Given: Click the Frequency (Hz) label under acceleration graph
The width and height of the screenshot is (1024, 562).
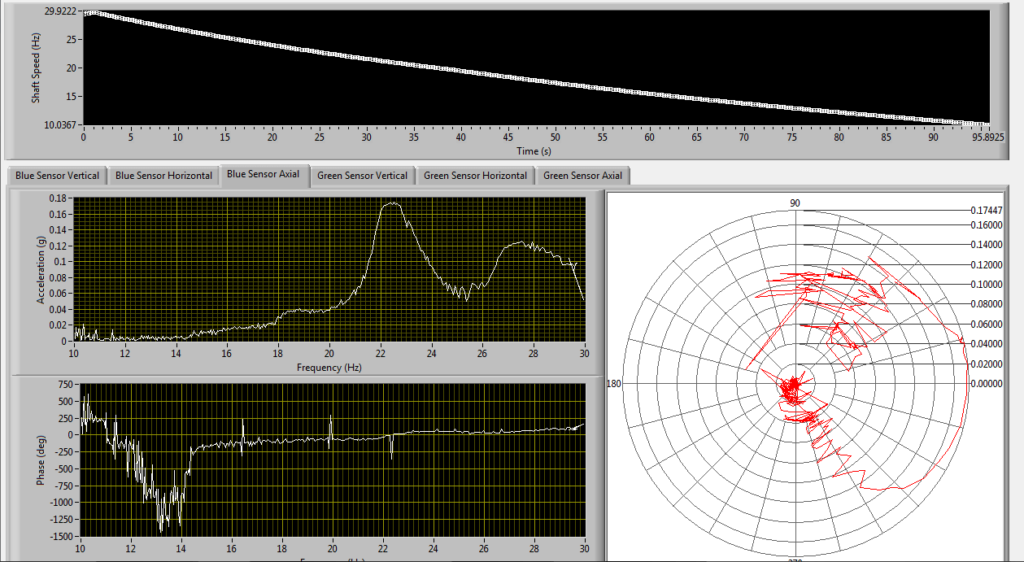Looking at the screenshot, I should click(x=328, y=367).
